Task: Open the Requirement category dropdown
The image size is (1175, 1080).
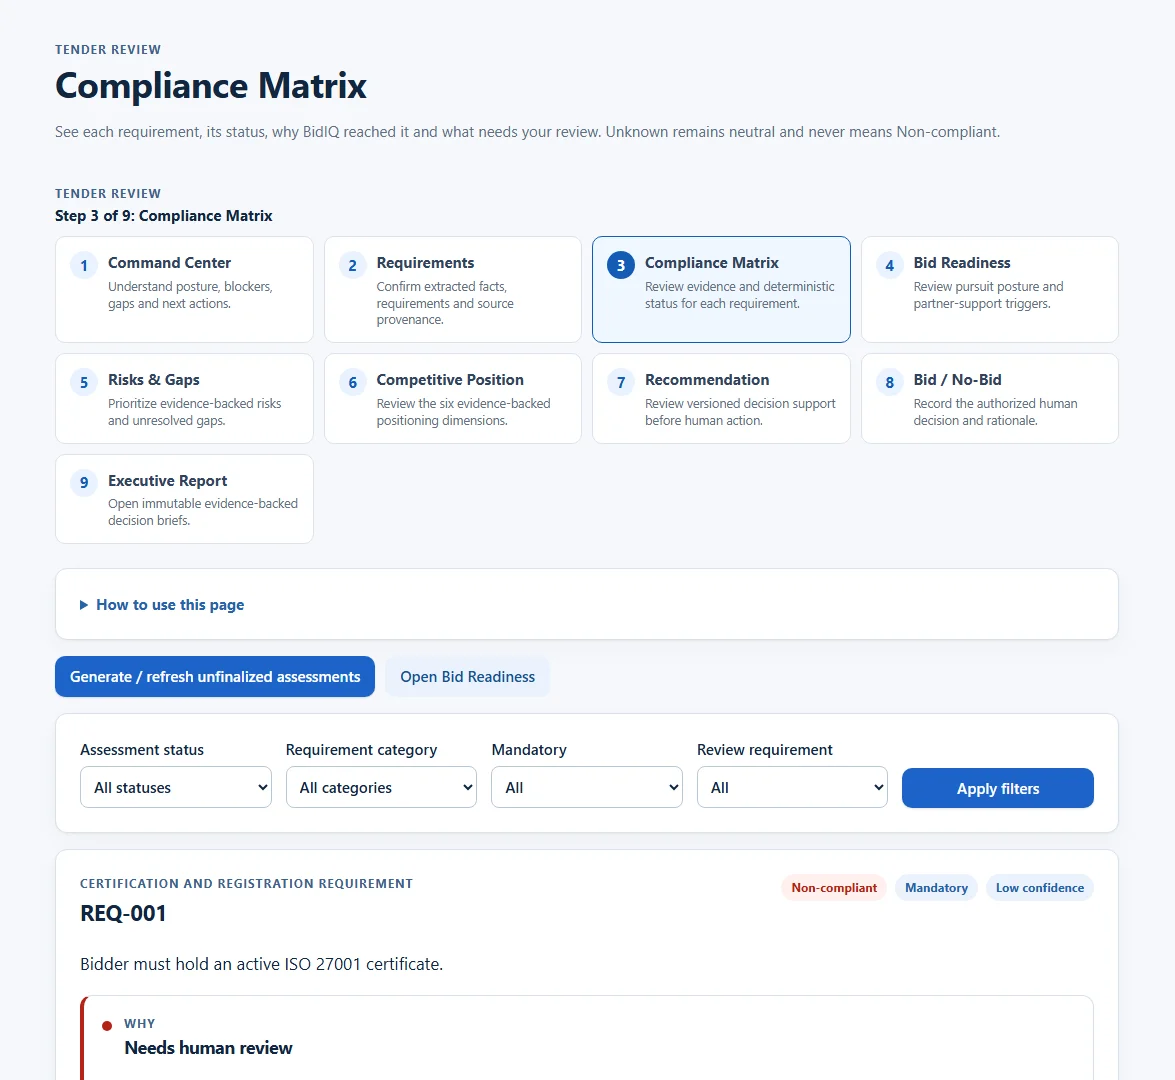Action: (381, 787)
